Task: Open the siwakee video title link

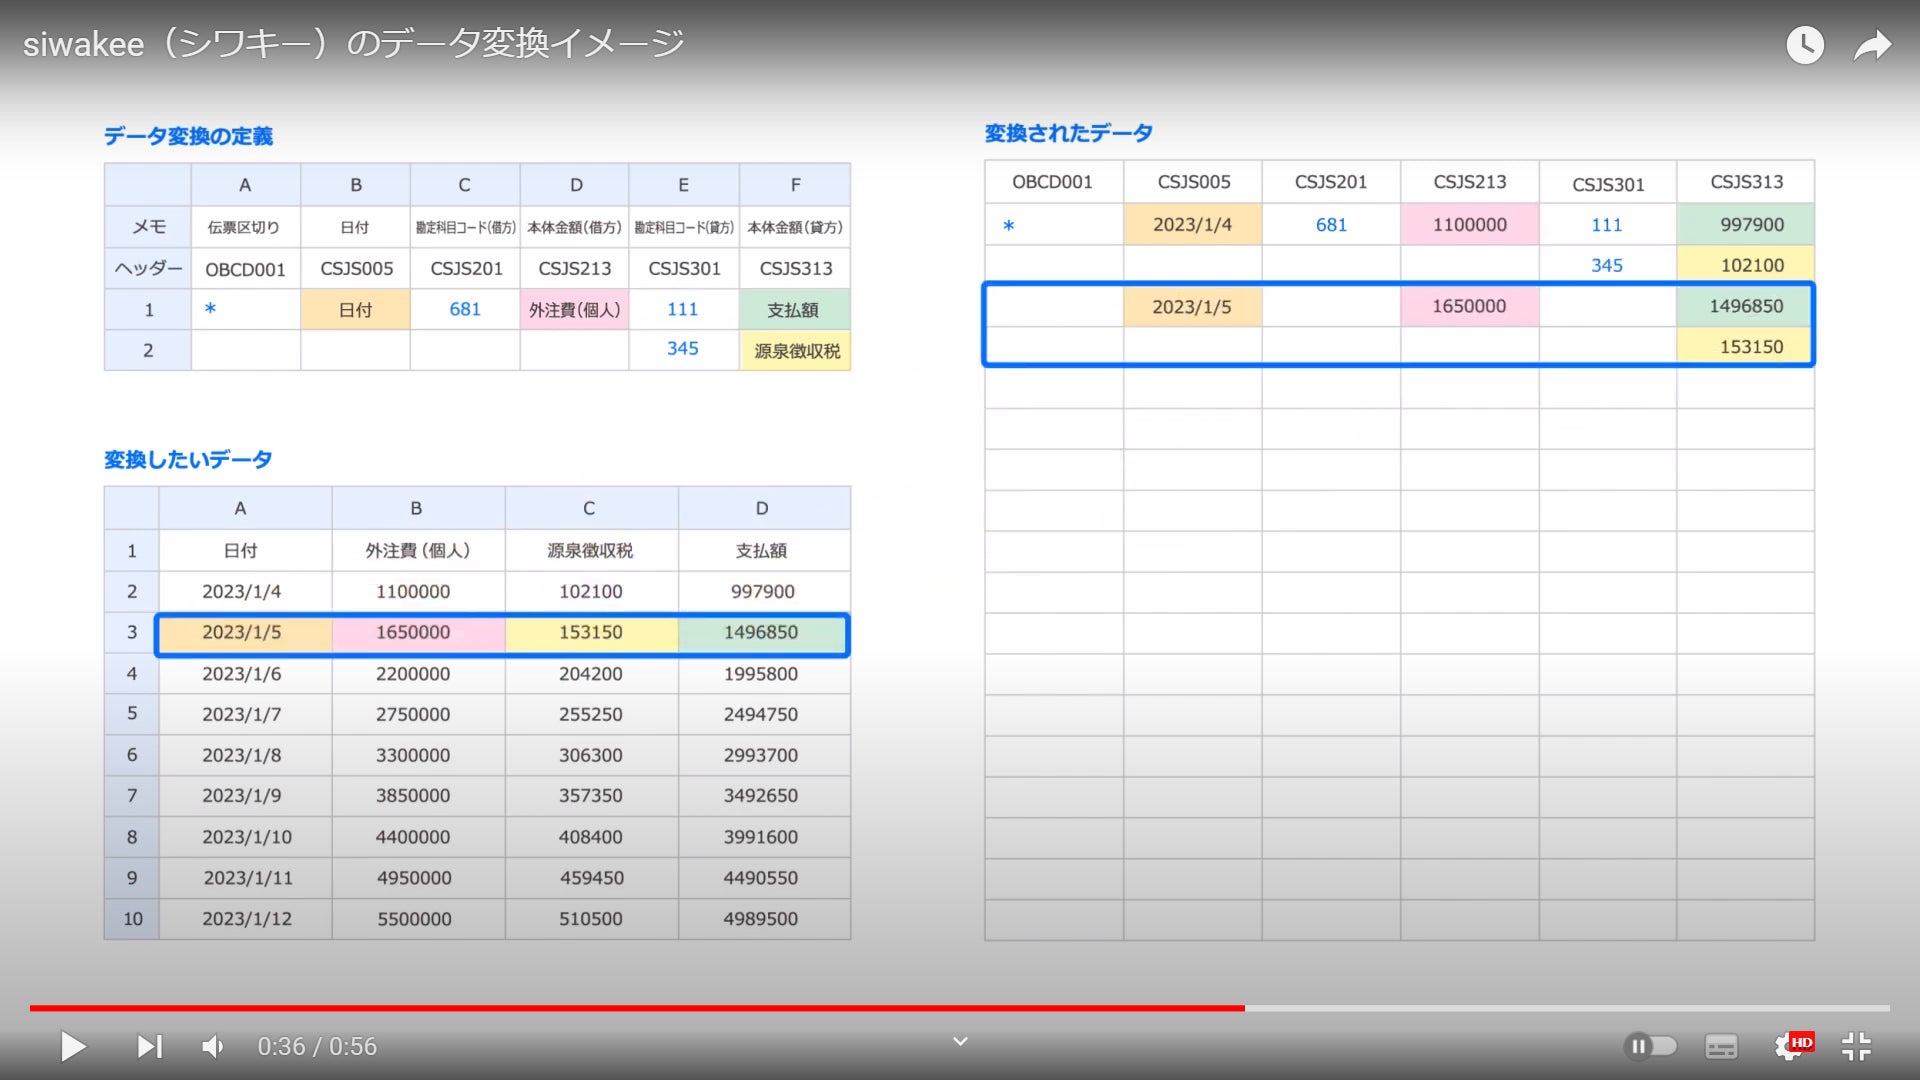Action: (x=353, y=43)
